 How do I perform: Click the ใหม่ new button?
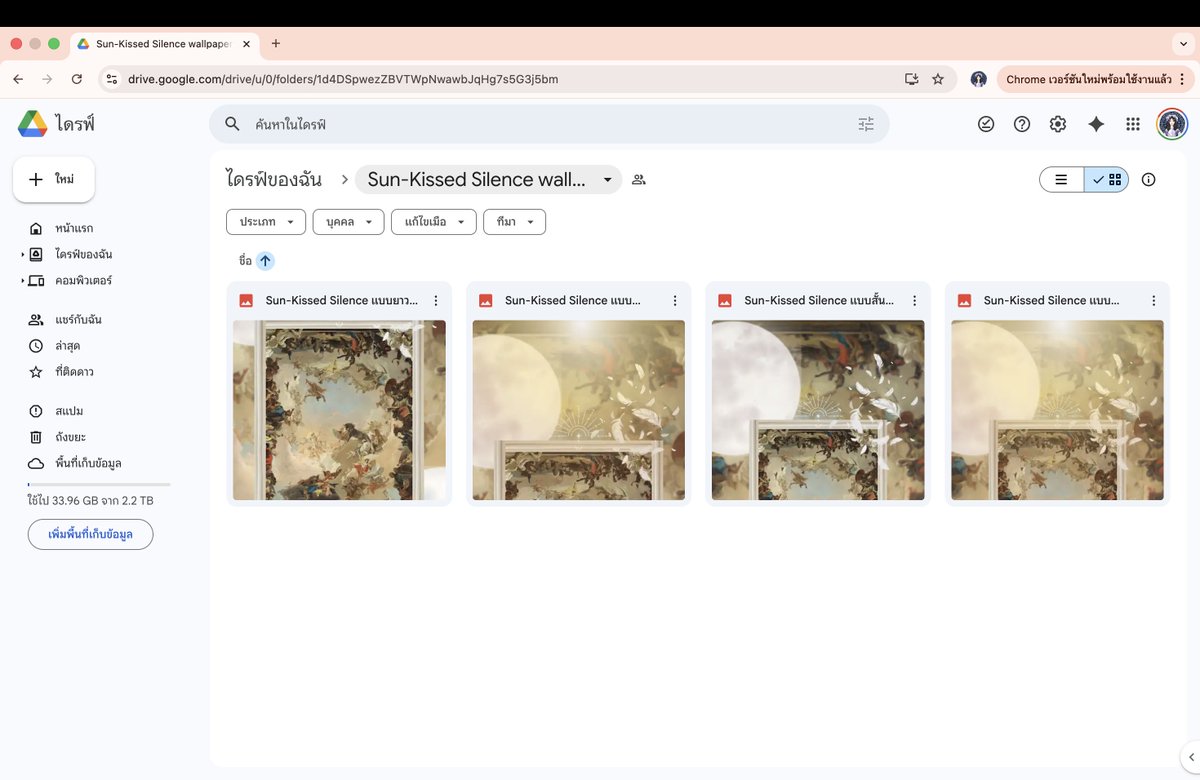click(54, 179)
